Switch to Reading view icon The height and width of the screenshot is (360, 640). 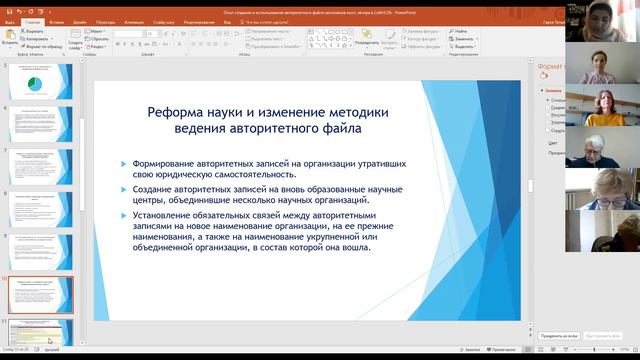[x=553, y=349]
